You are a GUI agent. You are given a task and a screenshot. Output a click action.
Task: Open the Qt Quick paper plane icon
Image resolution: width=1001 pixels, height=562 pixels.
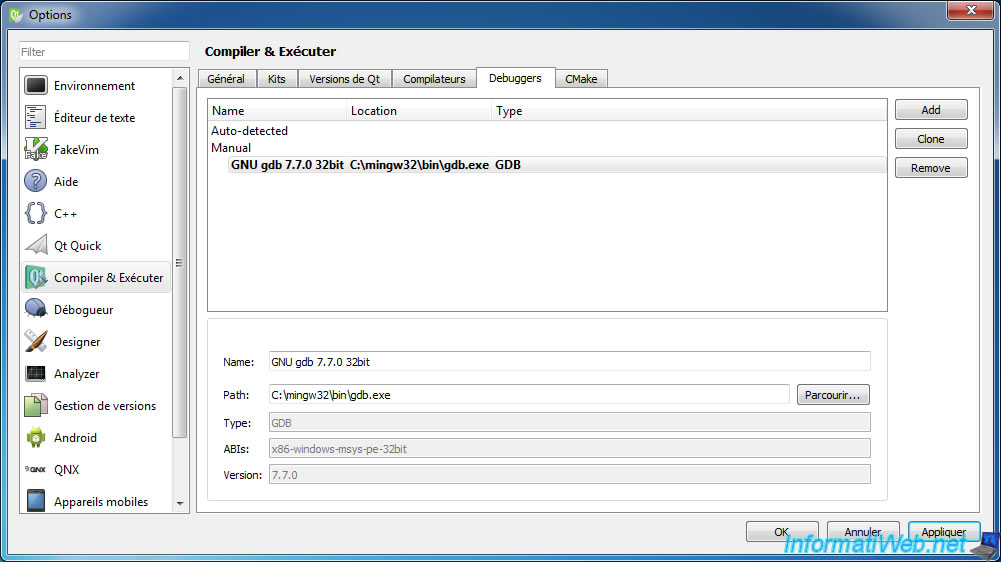36,245
